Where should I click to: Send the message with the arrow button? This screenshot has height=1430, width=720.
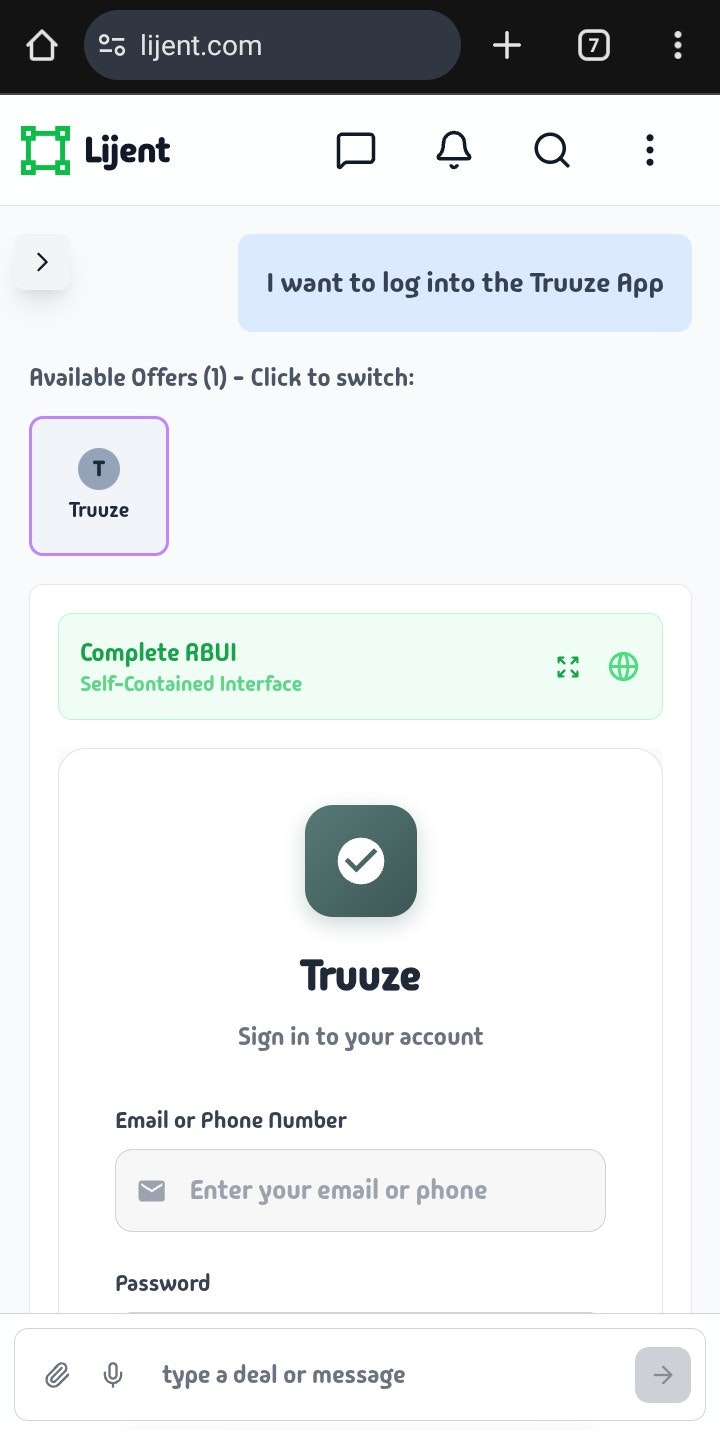pos(662,1375)
